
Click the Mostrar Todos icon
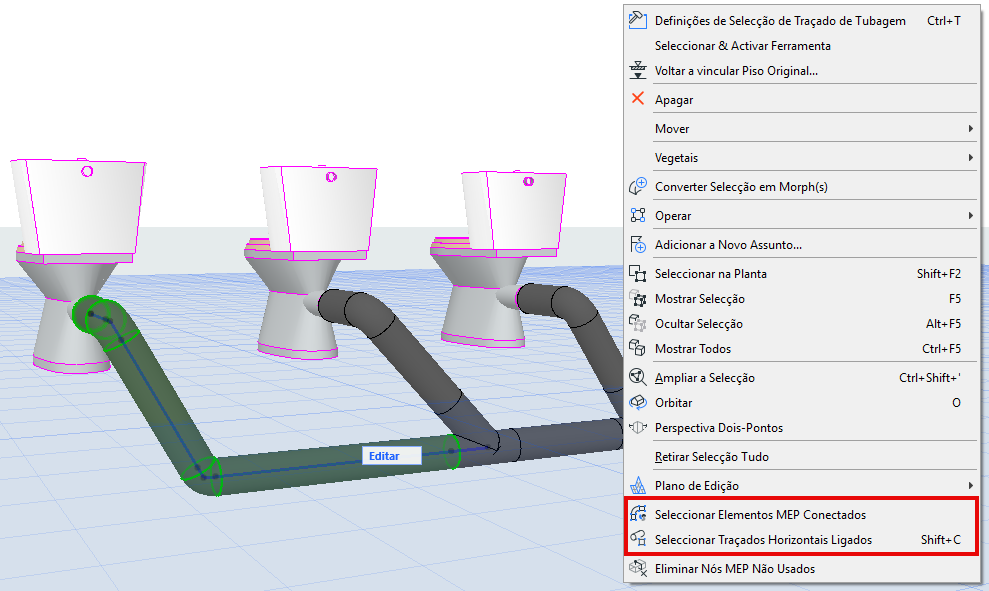point(638,348)
